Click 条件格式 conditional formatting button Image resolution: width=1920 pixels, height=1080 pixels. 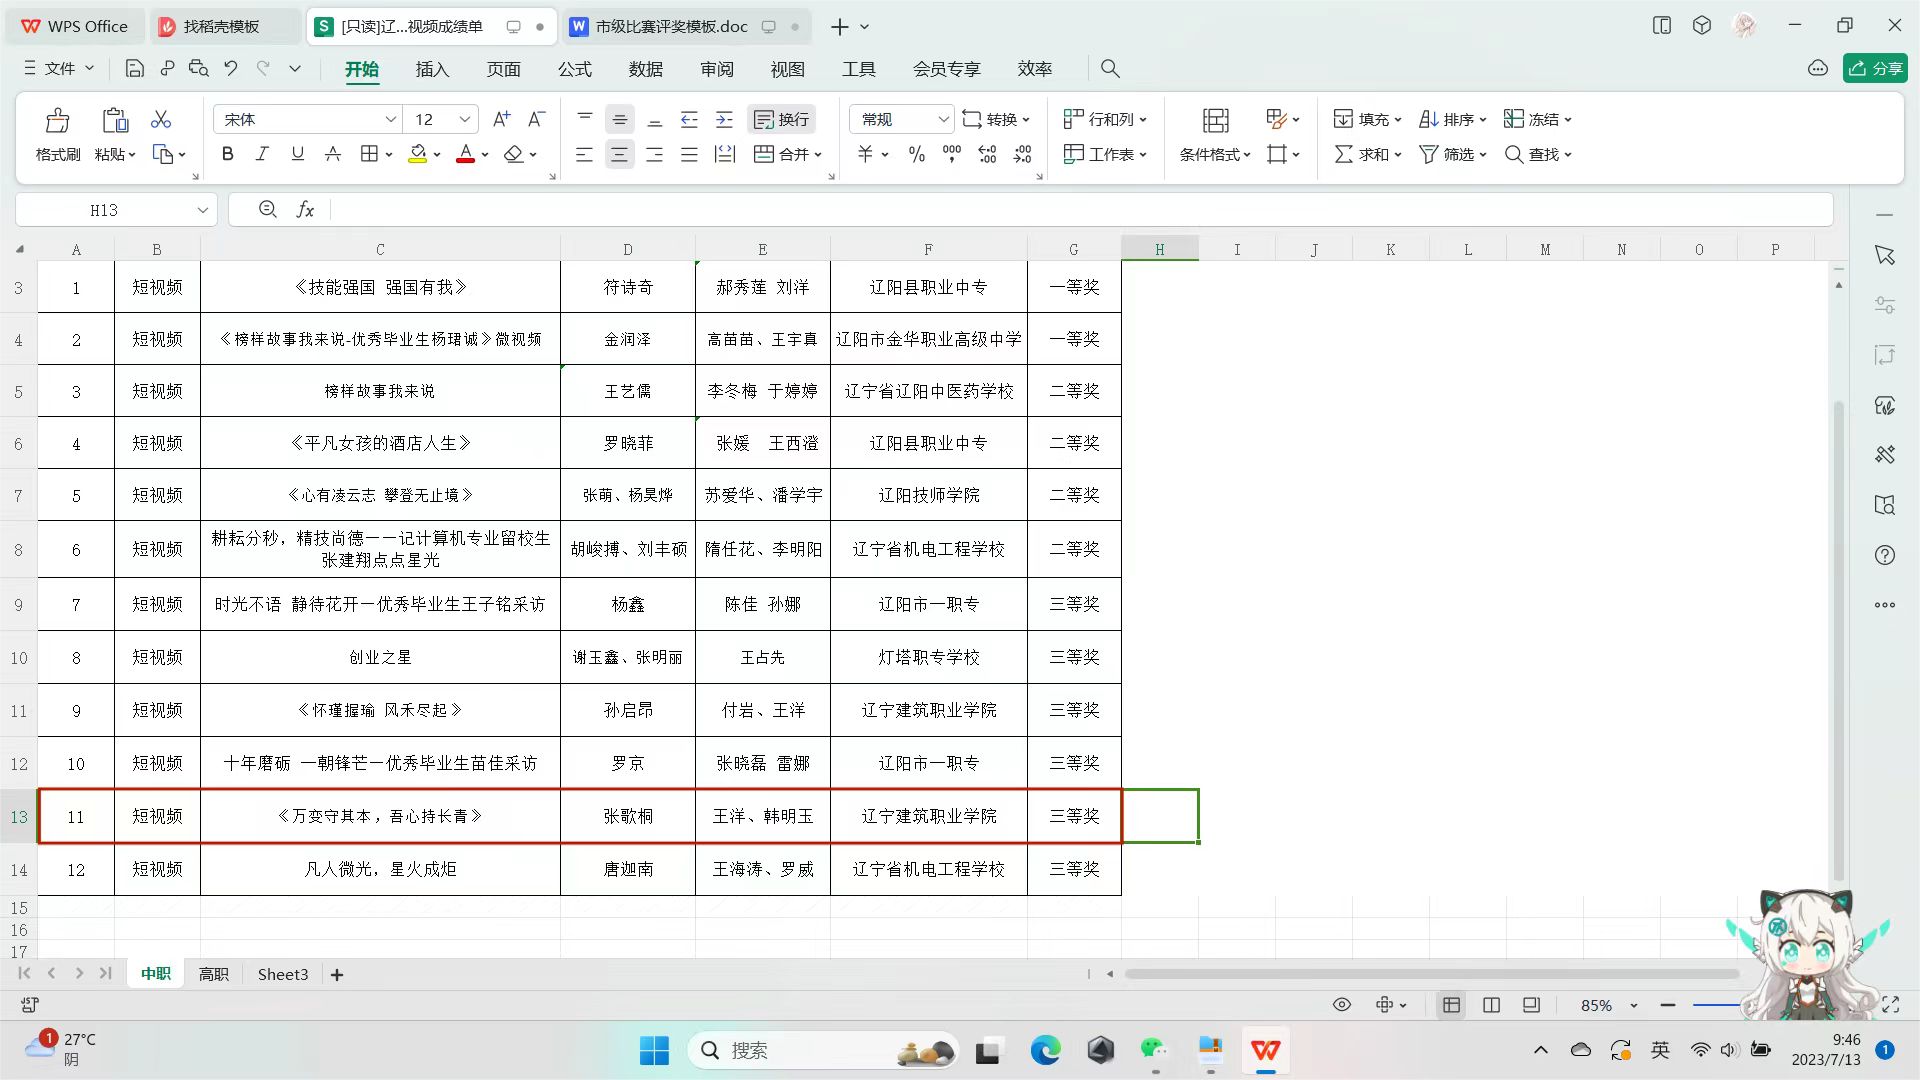(1215, 135)
